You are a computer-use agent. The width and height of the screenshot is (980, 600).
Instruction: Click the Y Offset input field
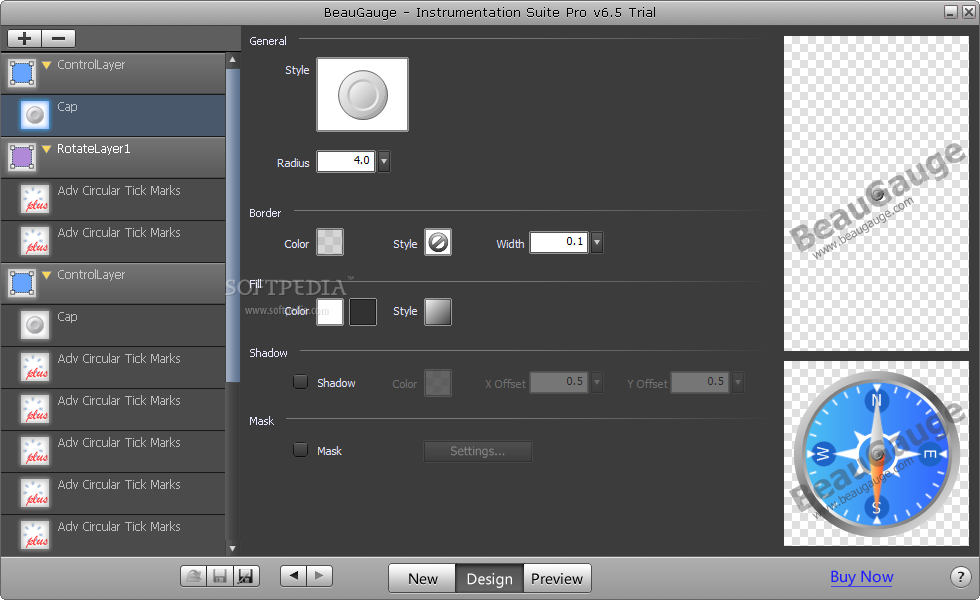click(700, 382)
